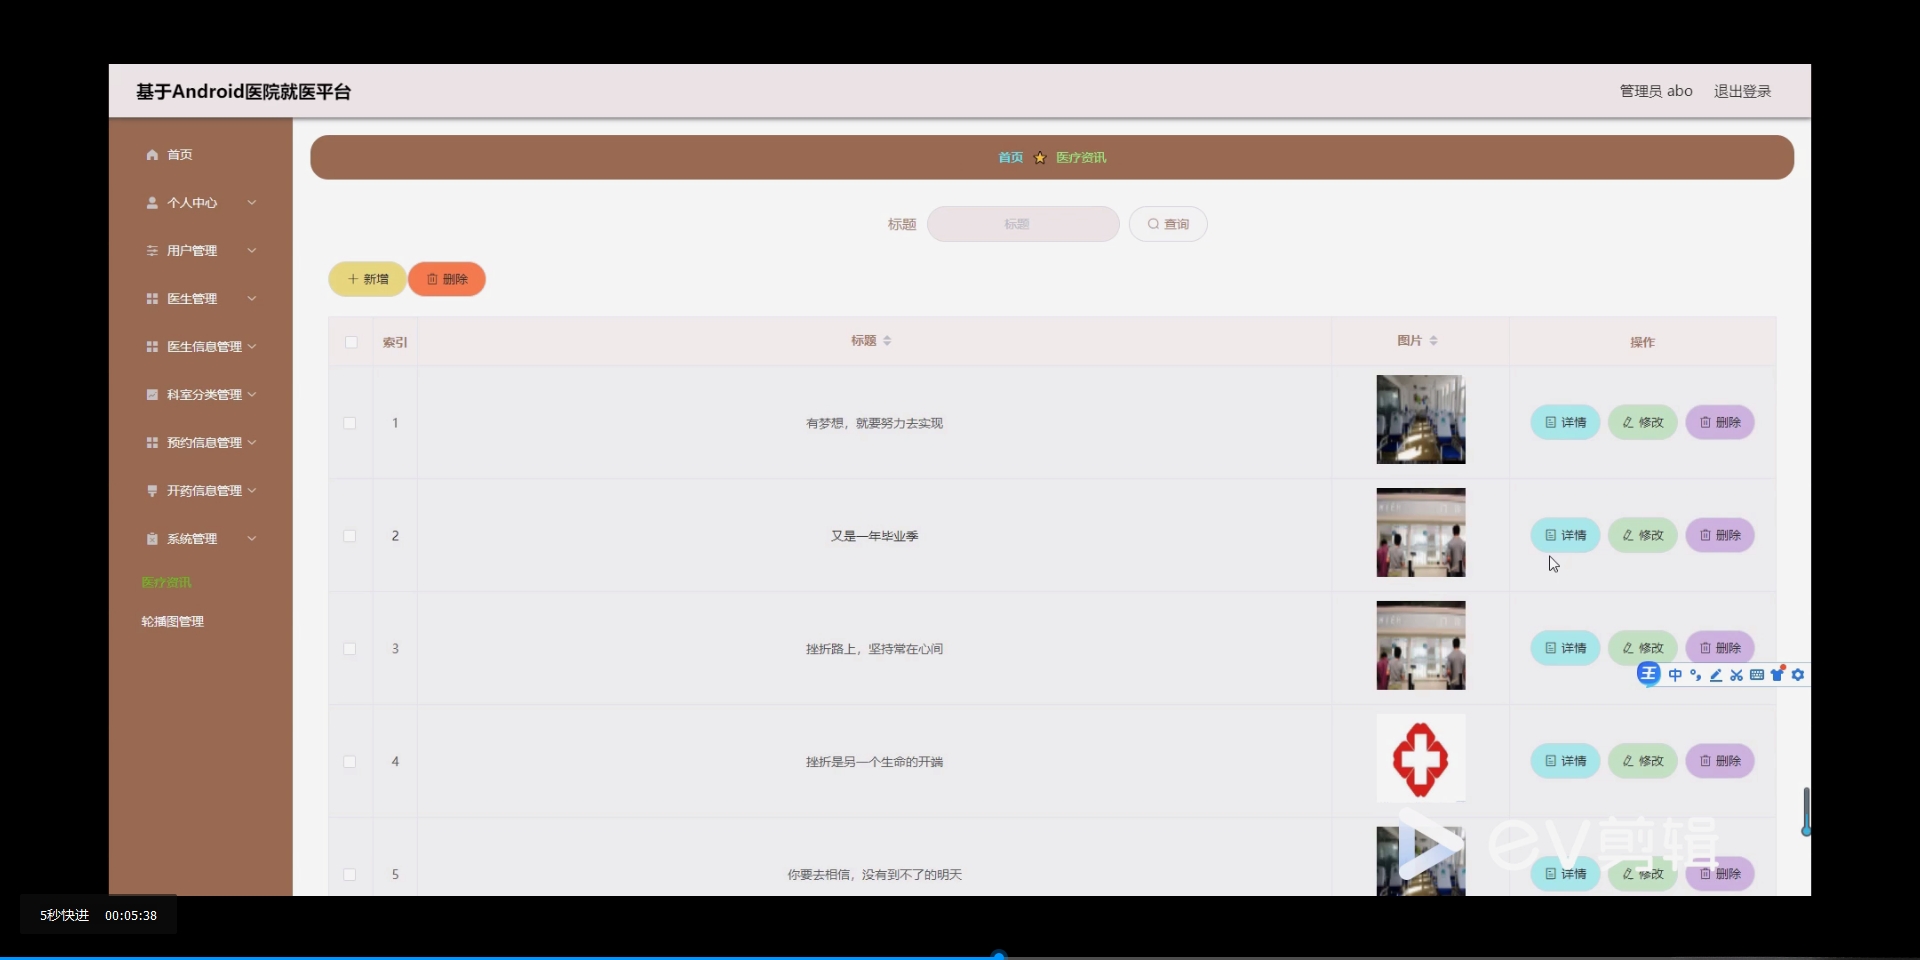Click the pill icon beside 开药信息管理
The height and width of the screenshot is (960, 1920).
152,490
